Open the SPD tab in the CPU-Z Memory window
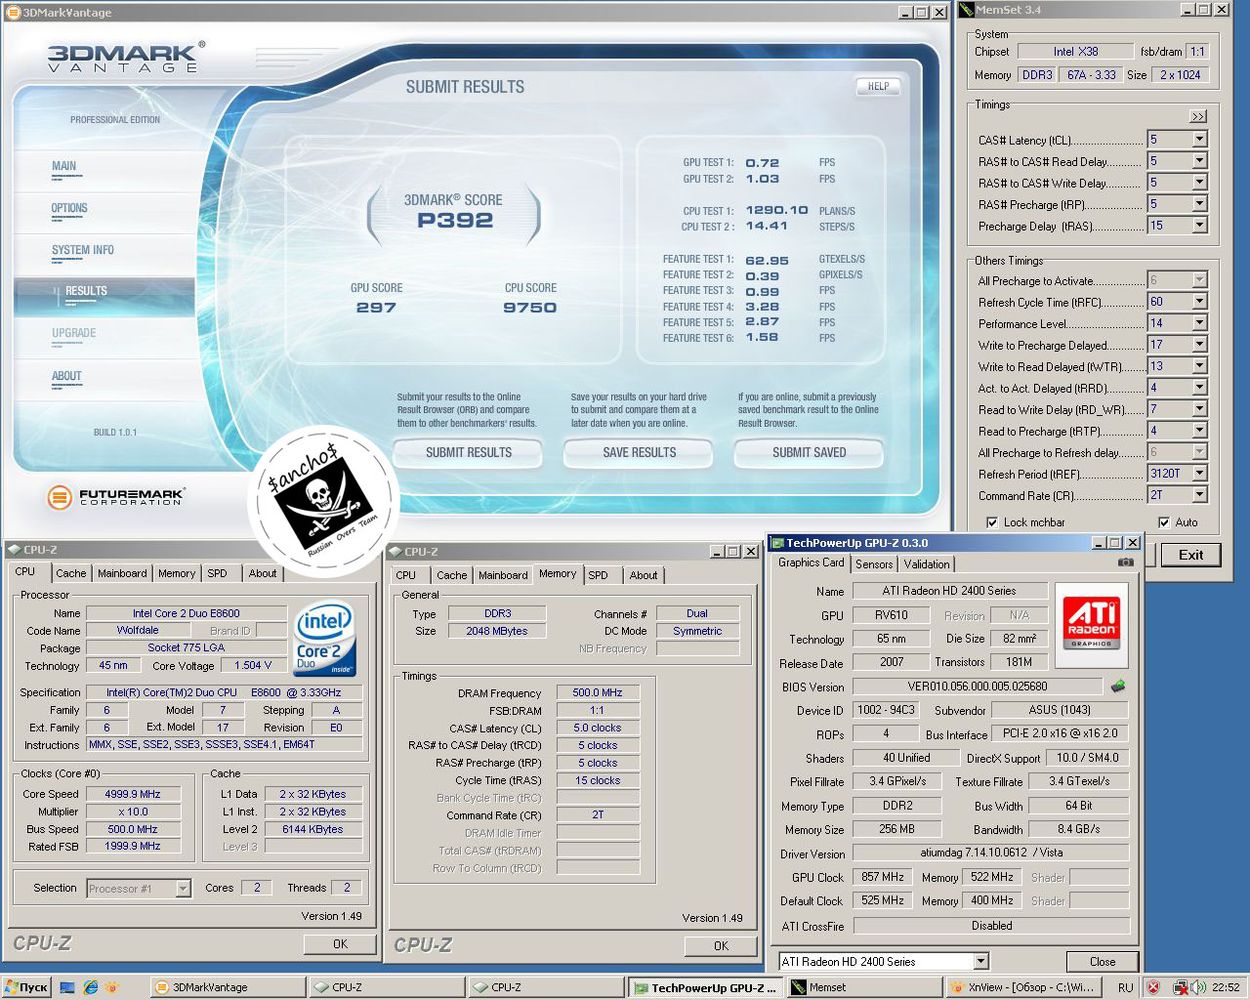The width and height of the screenshot is (1250, 1000). point(598,575)
